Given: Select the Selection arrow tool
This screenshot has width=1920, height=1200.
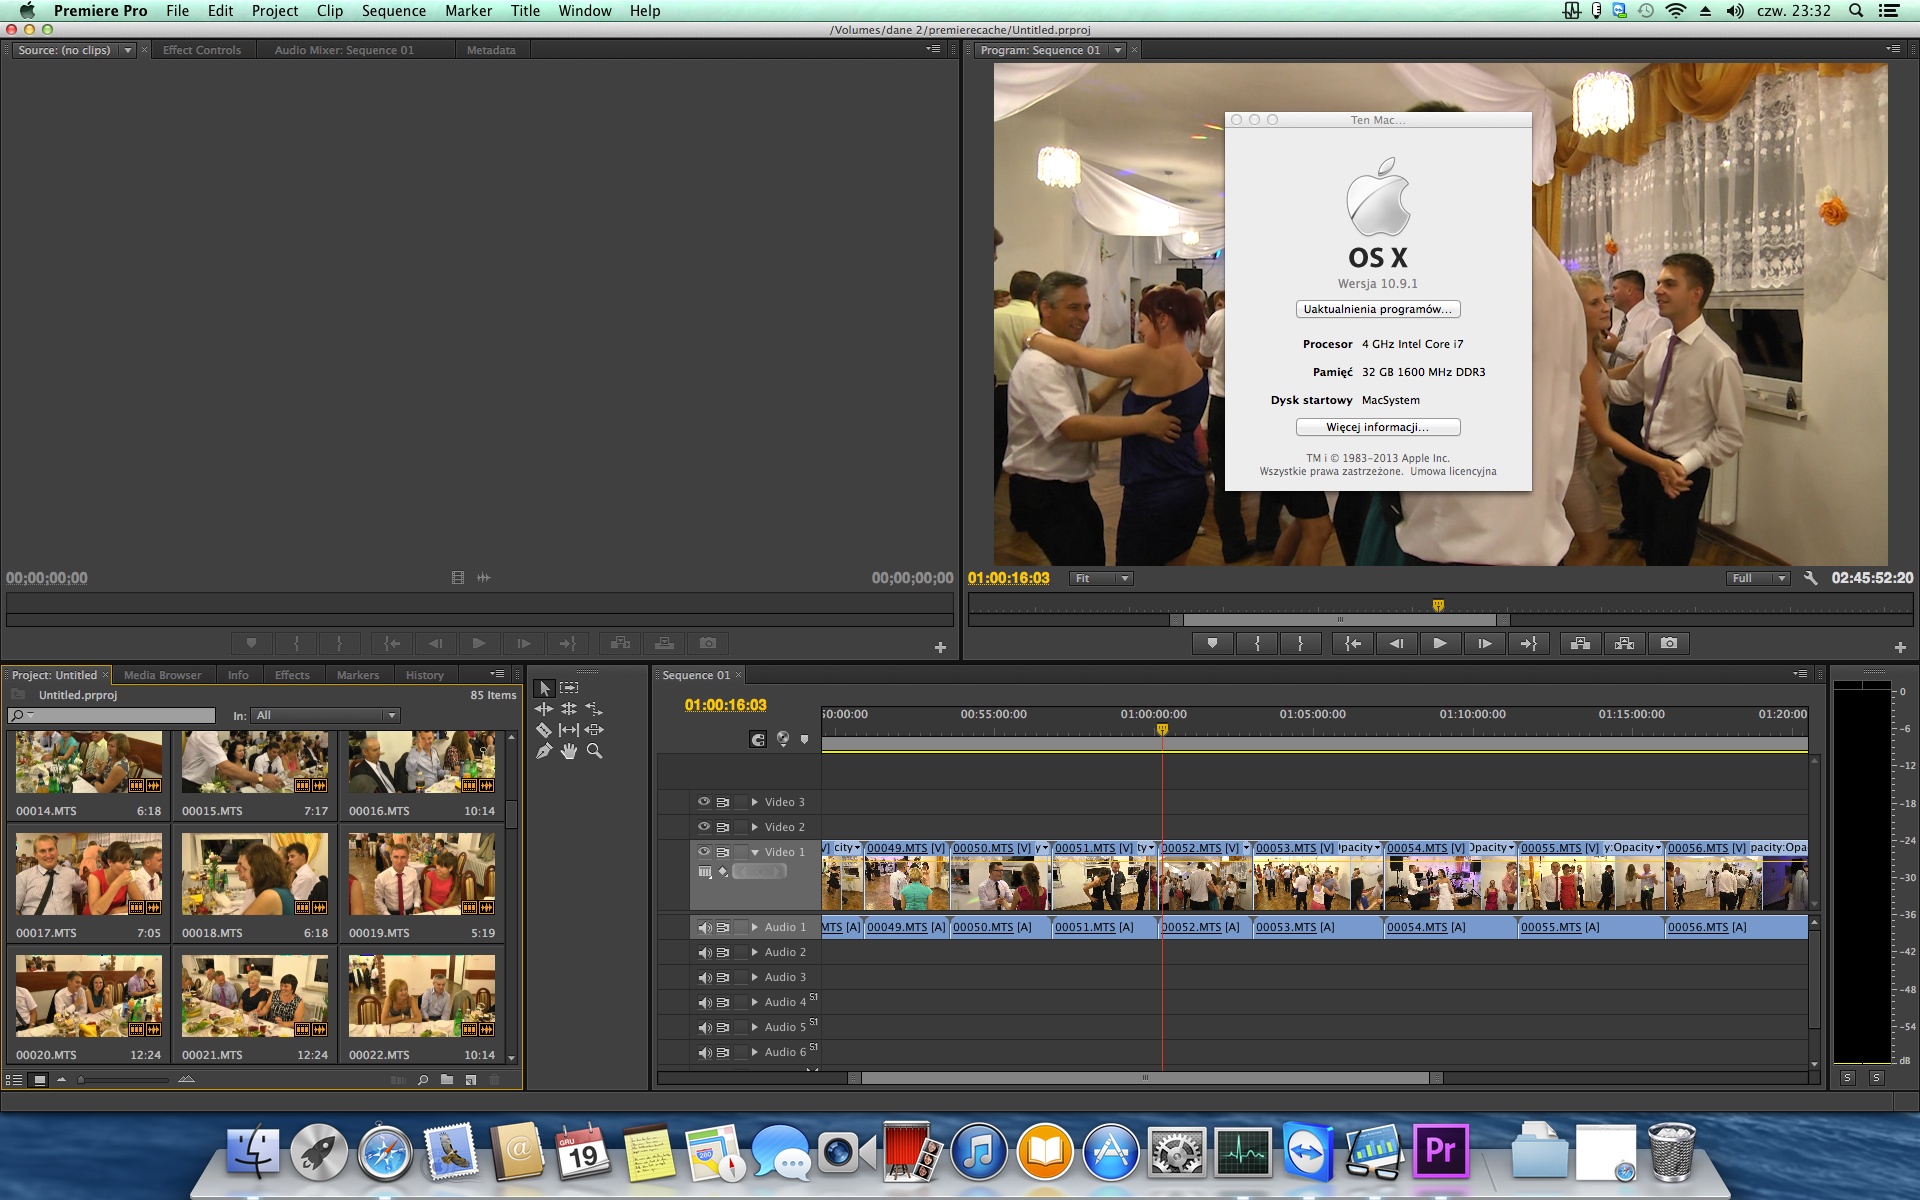Looking at the screenshot, I should point(544,688).
